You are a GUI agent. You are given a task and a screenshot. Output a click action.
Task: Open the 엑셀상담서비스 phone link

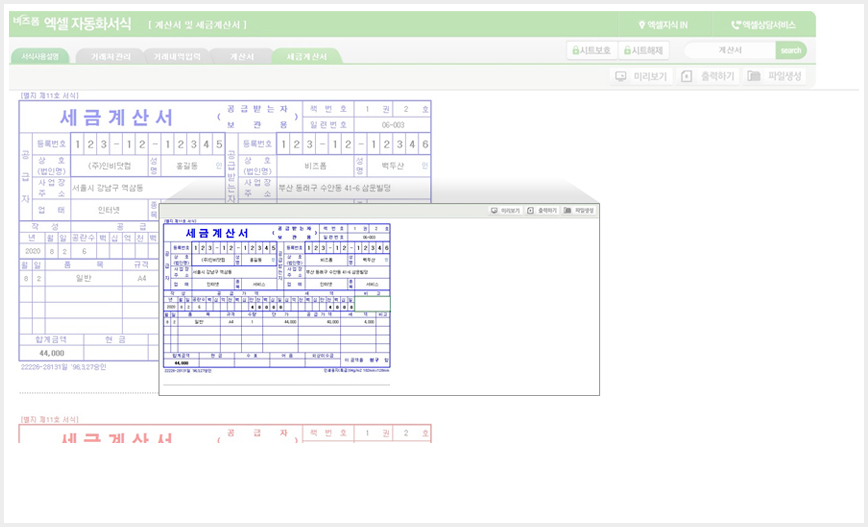(x=763, y=25)
